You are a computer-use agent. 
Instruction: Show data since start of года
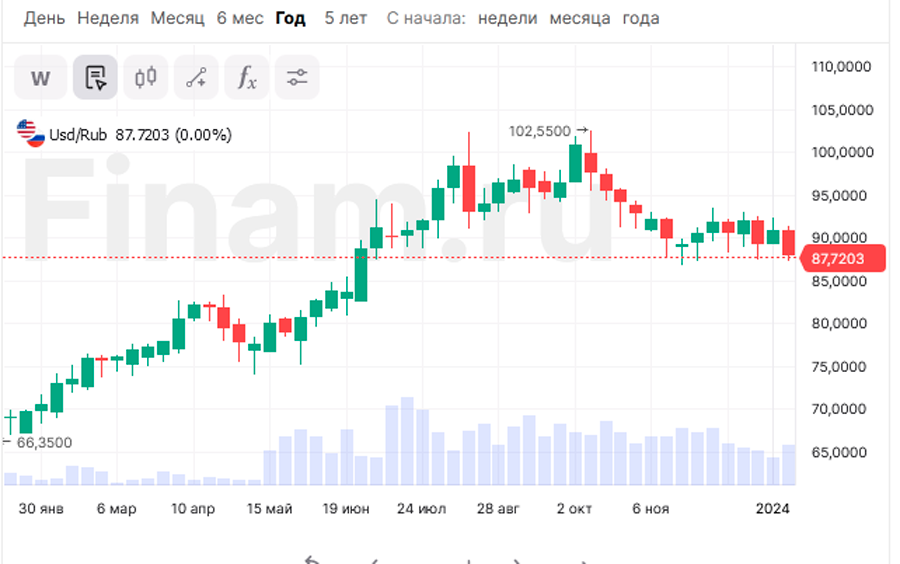(641, 18)
